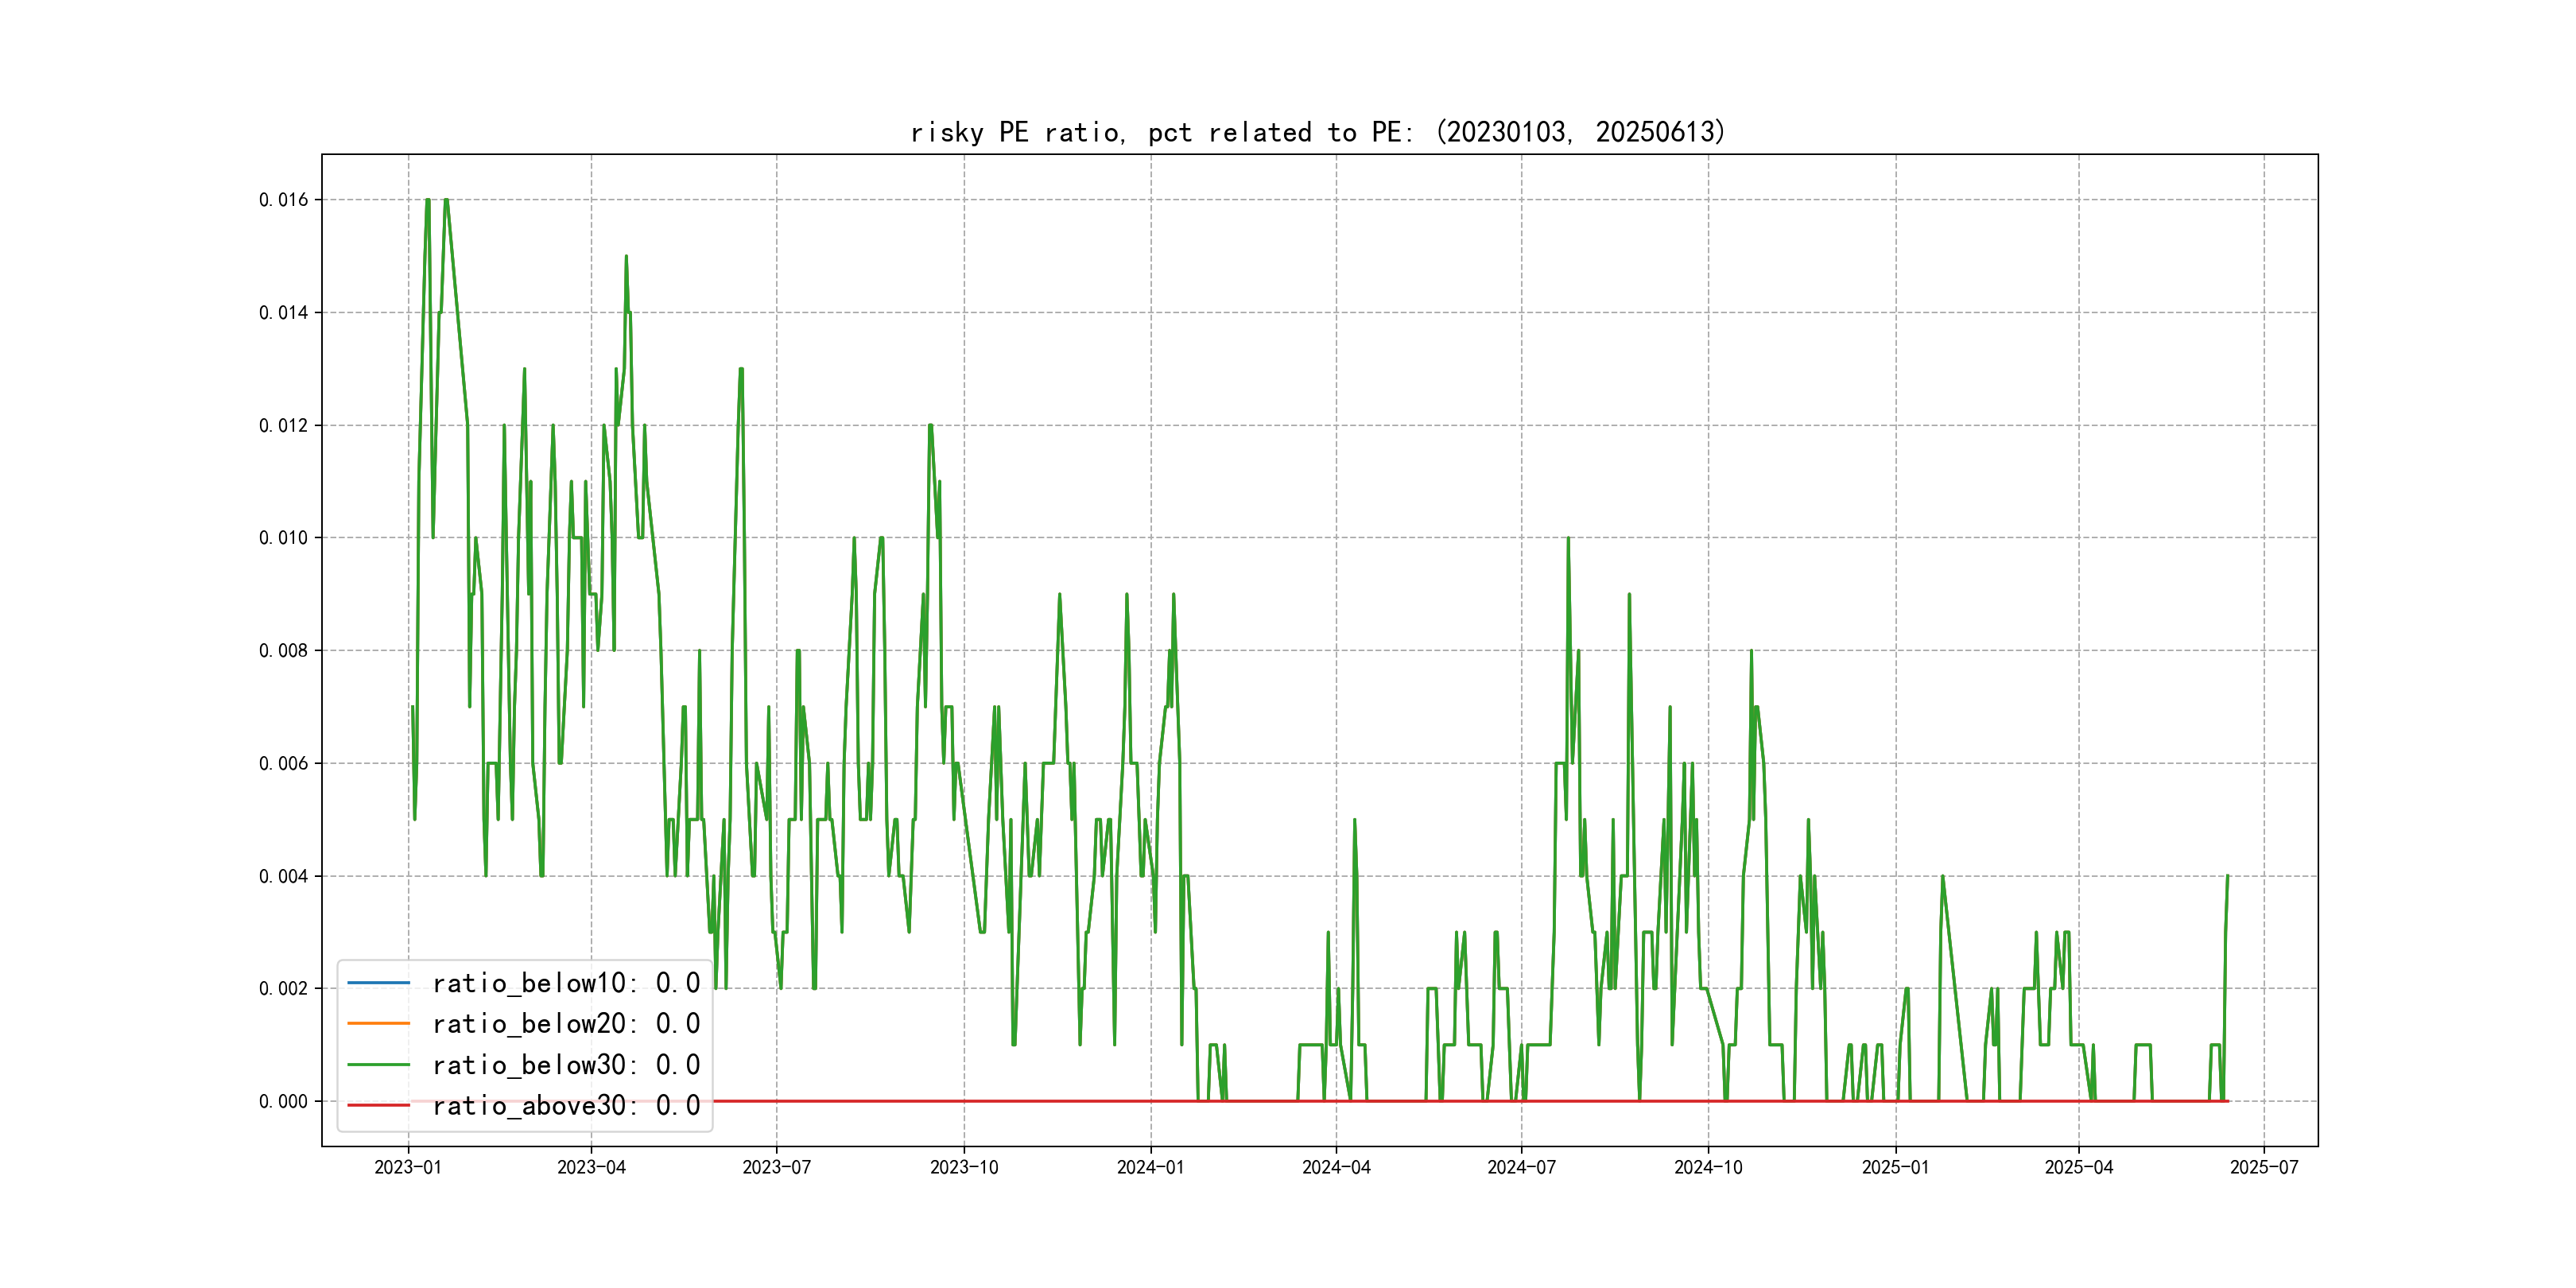Click the 0.010 y-axis tick label
The width and height of the screenshot is (2576, 1288).
283,538
